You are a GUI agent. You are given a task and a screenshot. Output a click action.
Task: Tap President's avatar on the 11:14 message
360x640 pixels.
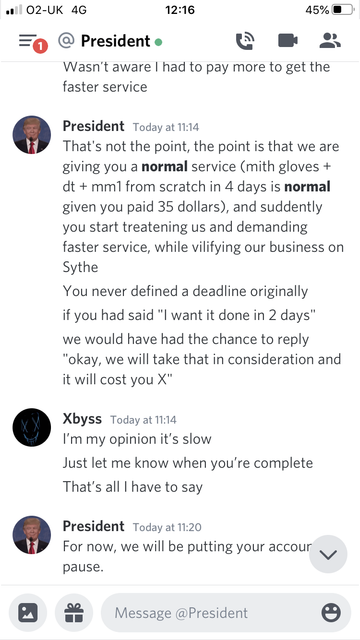[x=32, y=135]
